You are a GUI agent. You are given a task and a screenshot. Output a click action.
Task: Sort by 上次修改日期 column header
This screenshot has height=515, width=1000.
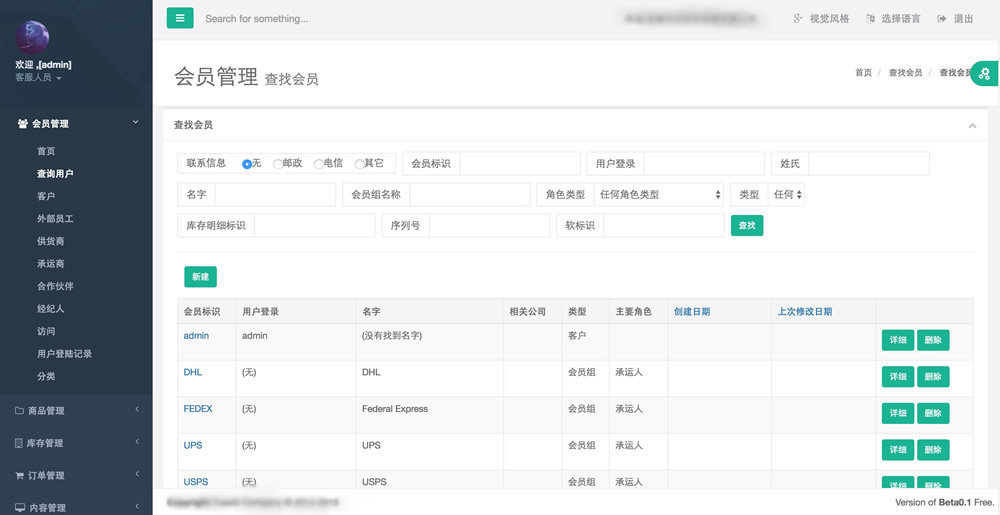tap(804, 312)
